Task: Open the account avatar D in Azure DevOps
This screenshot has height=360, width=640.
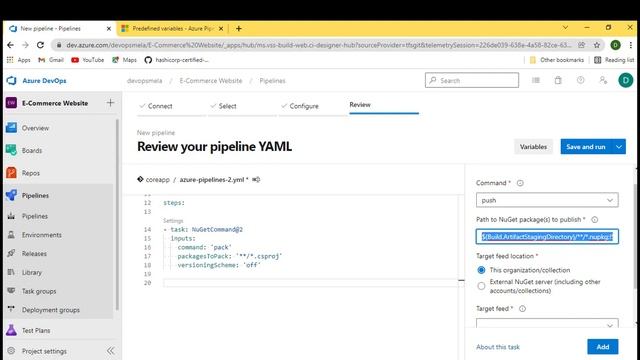Action: point(625,80)
